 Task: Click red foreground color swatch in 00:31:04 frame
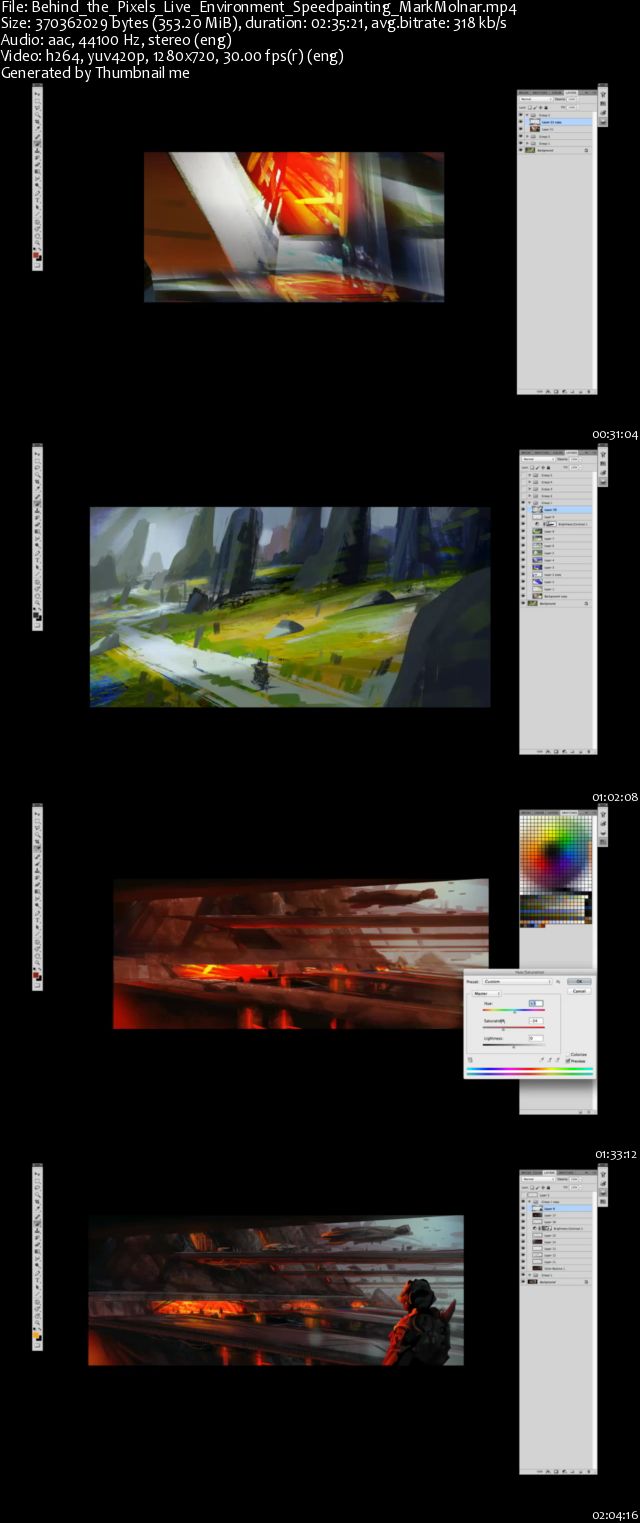[36, 255]
